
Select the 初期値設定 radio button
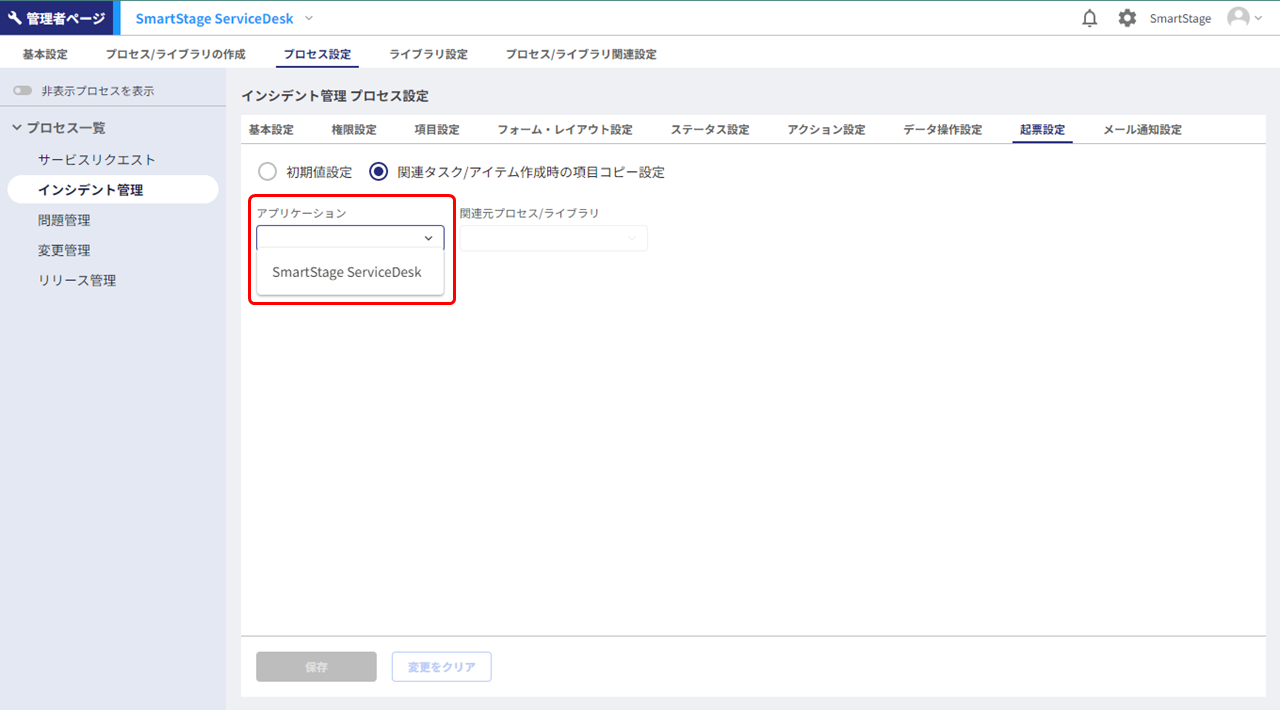click(x=267, y=172)
